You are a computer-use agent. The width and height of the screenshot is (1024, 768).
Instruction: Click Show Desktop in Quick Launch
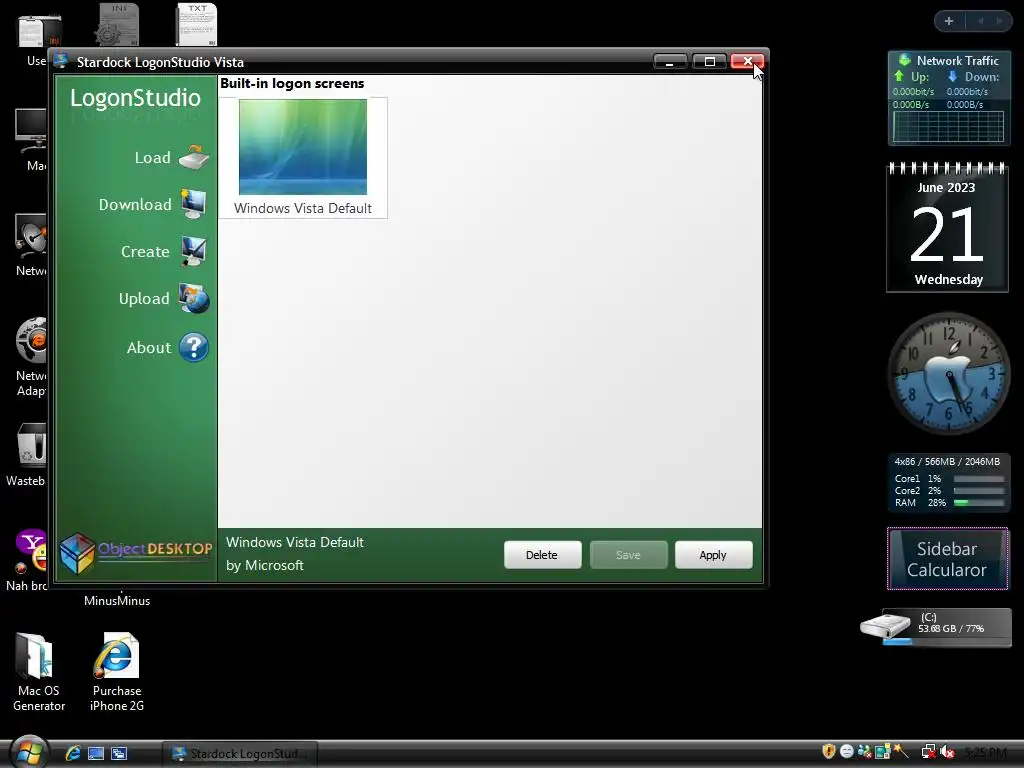coord(96,753)
